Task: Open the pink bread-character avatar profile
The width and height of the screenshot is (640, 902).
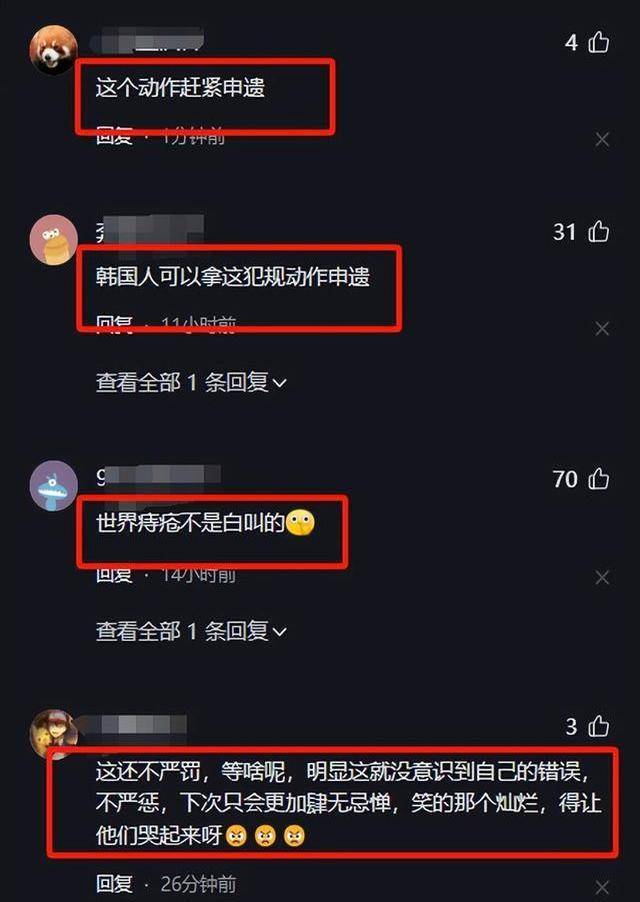Action: 53,239
